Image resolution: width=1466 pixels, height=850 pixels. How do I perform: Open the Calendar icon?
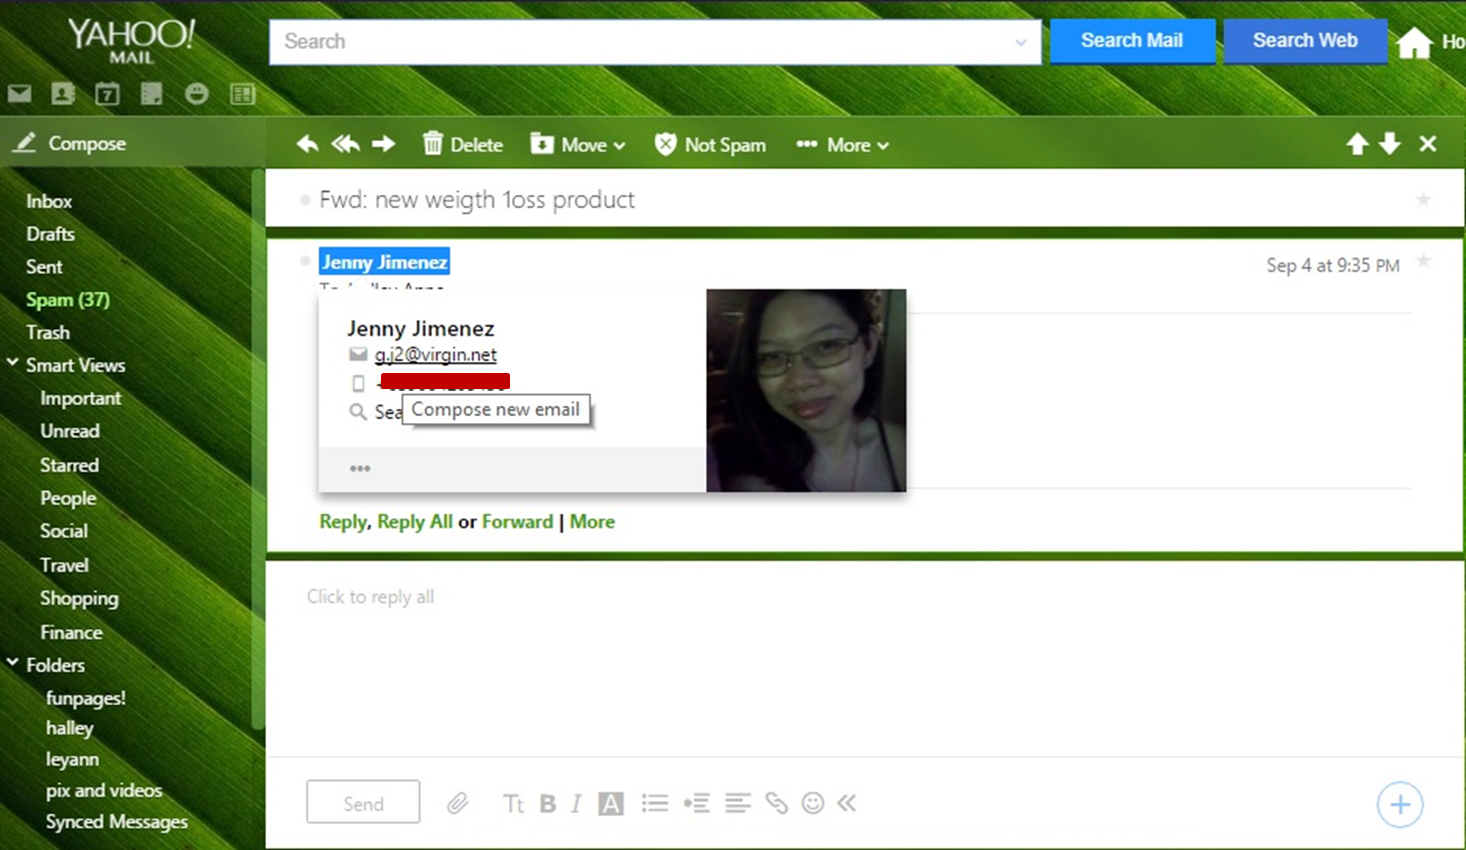click(107, 94)
